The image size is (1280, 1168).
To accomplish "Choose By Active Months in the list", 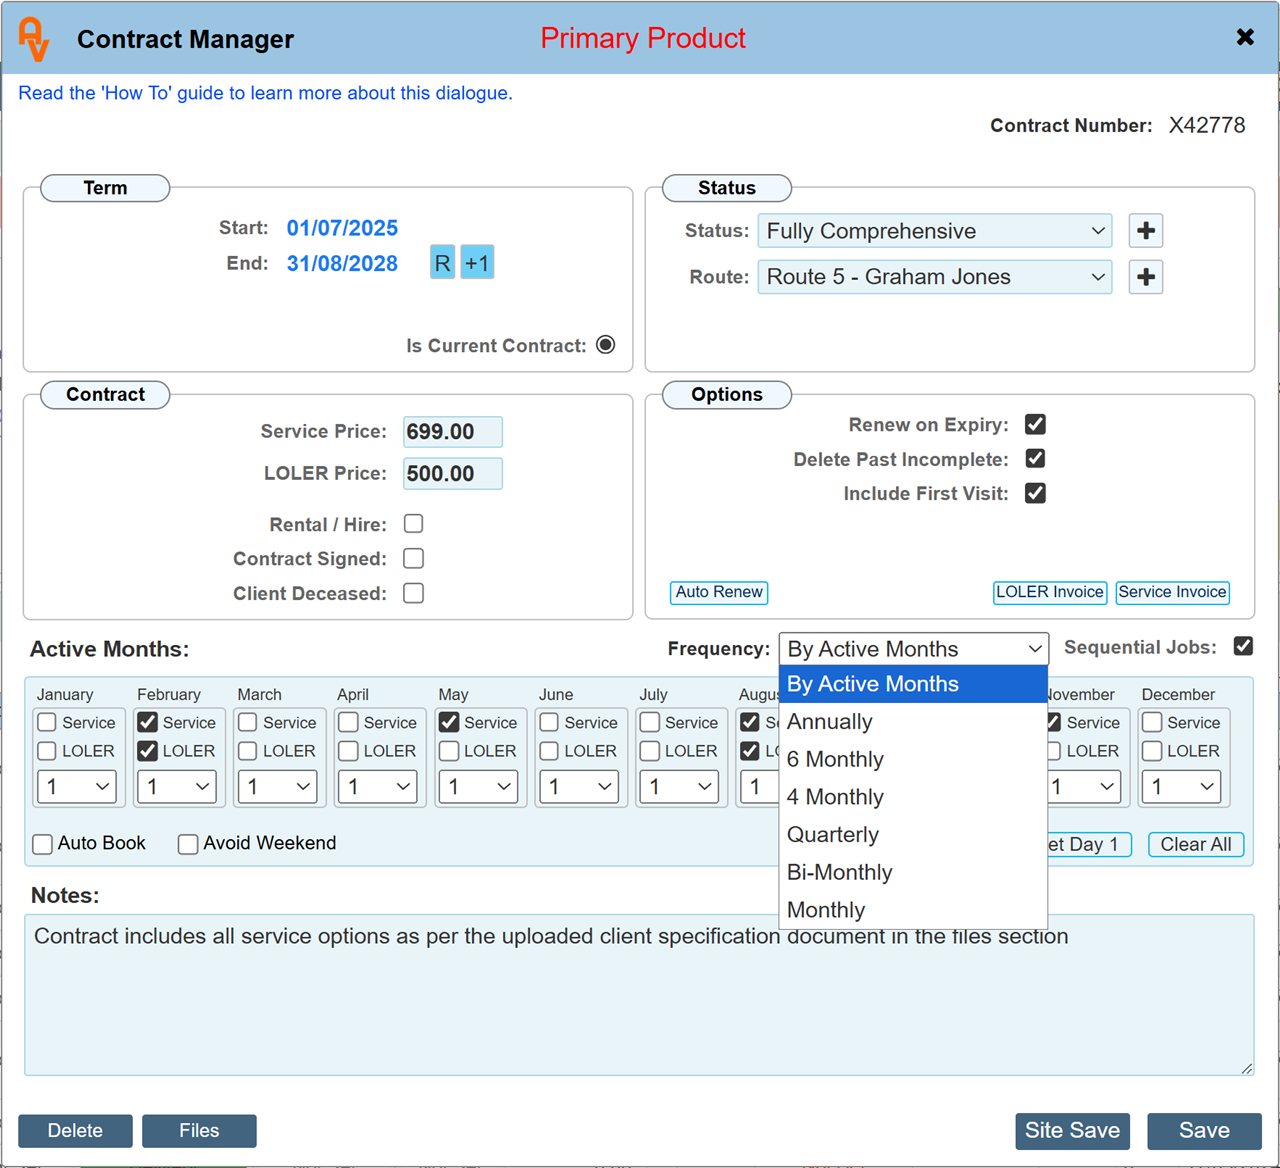I will [x=913, y=684].
